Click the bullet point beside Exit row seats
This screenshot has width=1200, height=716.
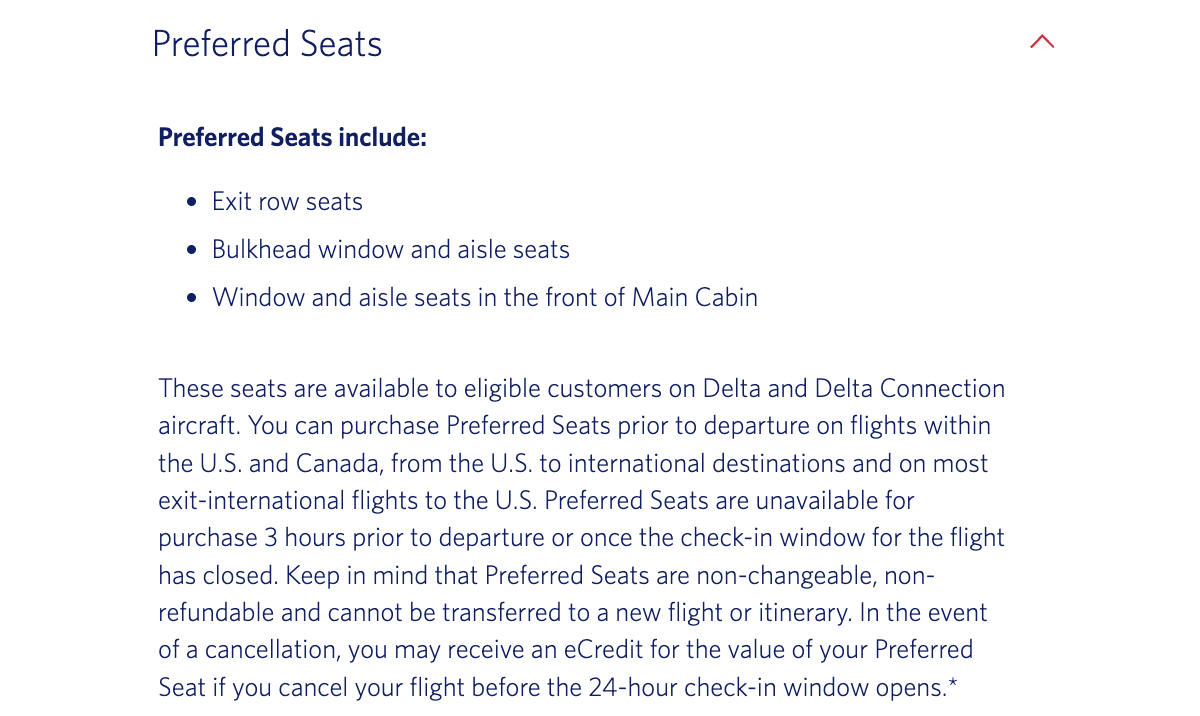[x=191, y=201]
